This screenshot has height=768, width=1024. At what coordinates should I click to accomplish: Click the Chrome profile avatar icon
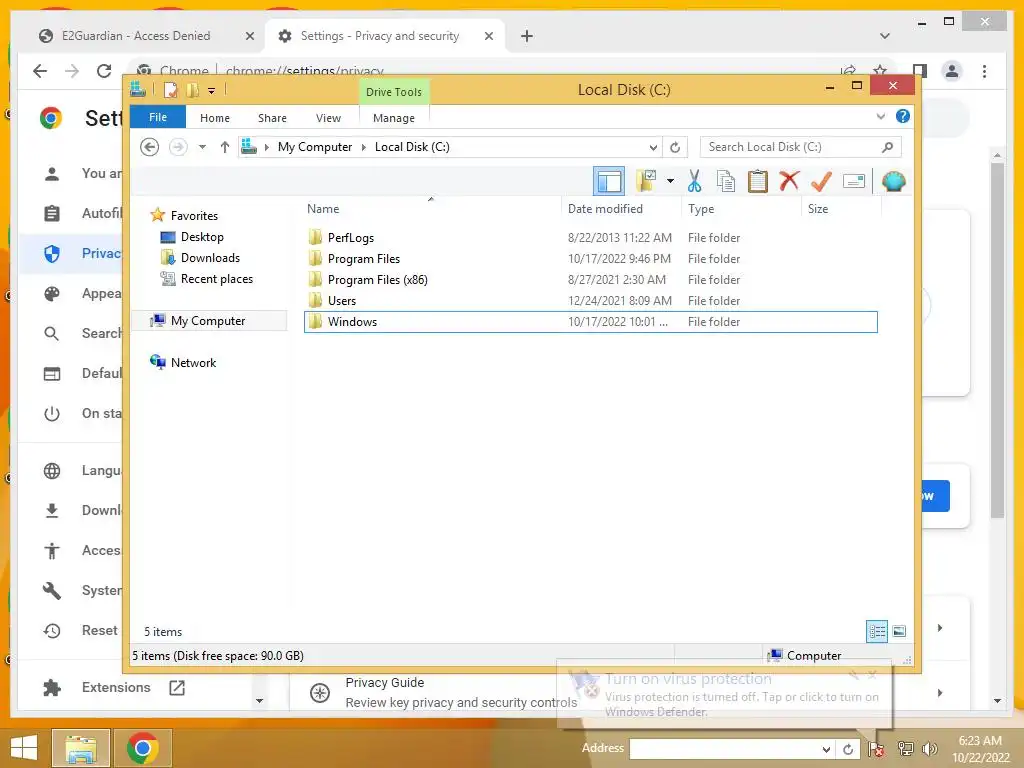coord(952,71)
